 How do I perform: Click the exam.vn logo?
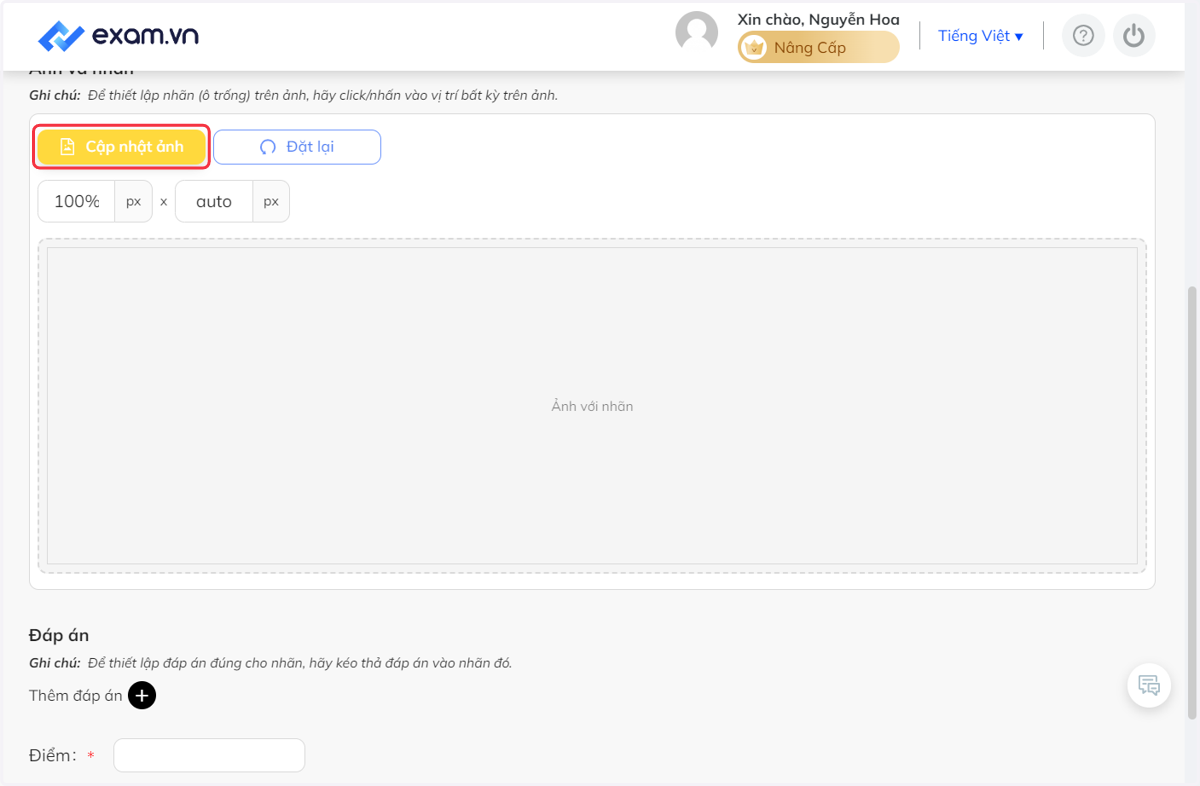118,36
